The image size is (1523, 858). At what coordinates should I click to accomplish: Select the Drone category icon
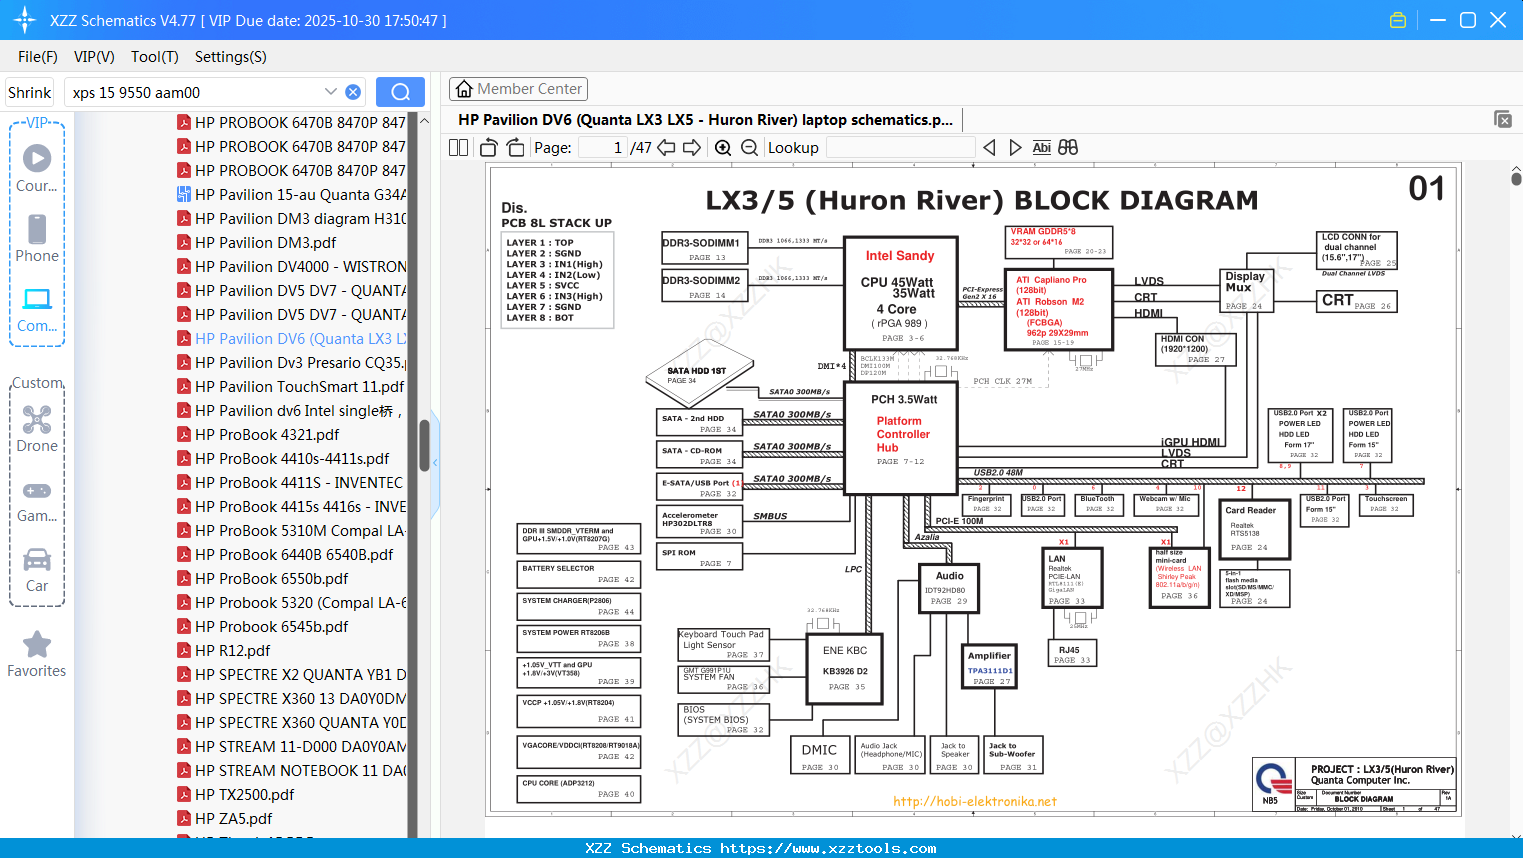point(37,428)
